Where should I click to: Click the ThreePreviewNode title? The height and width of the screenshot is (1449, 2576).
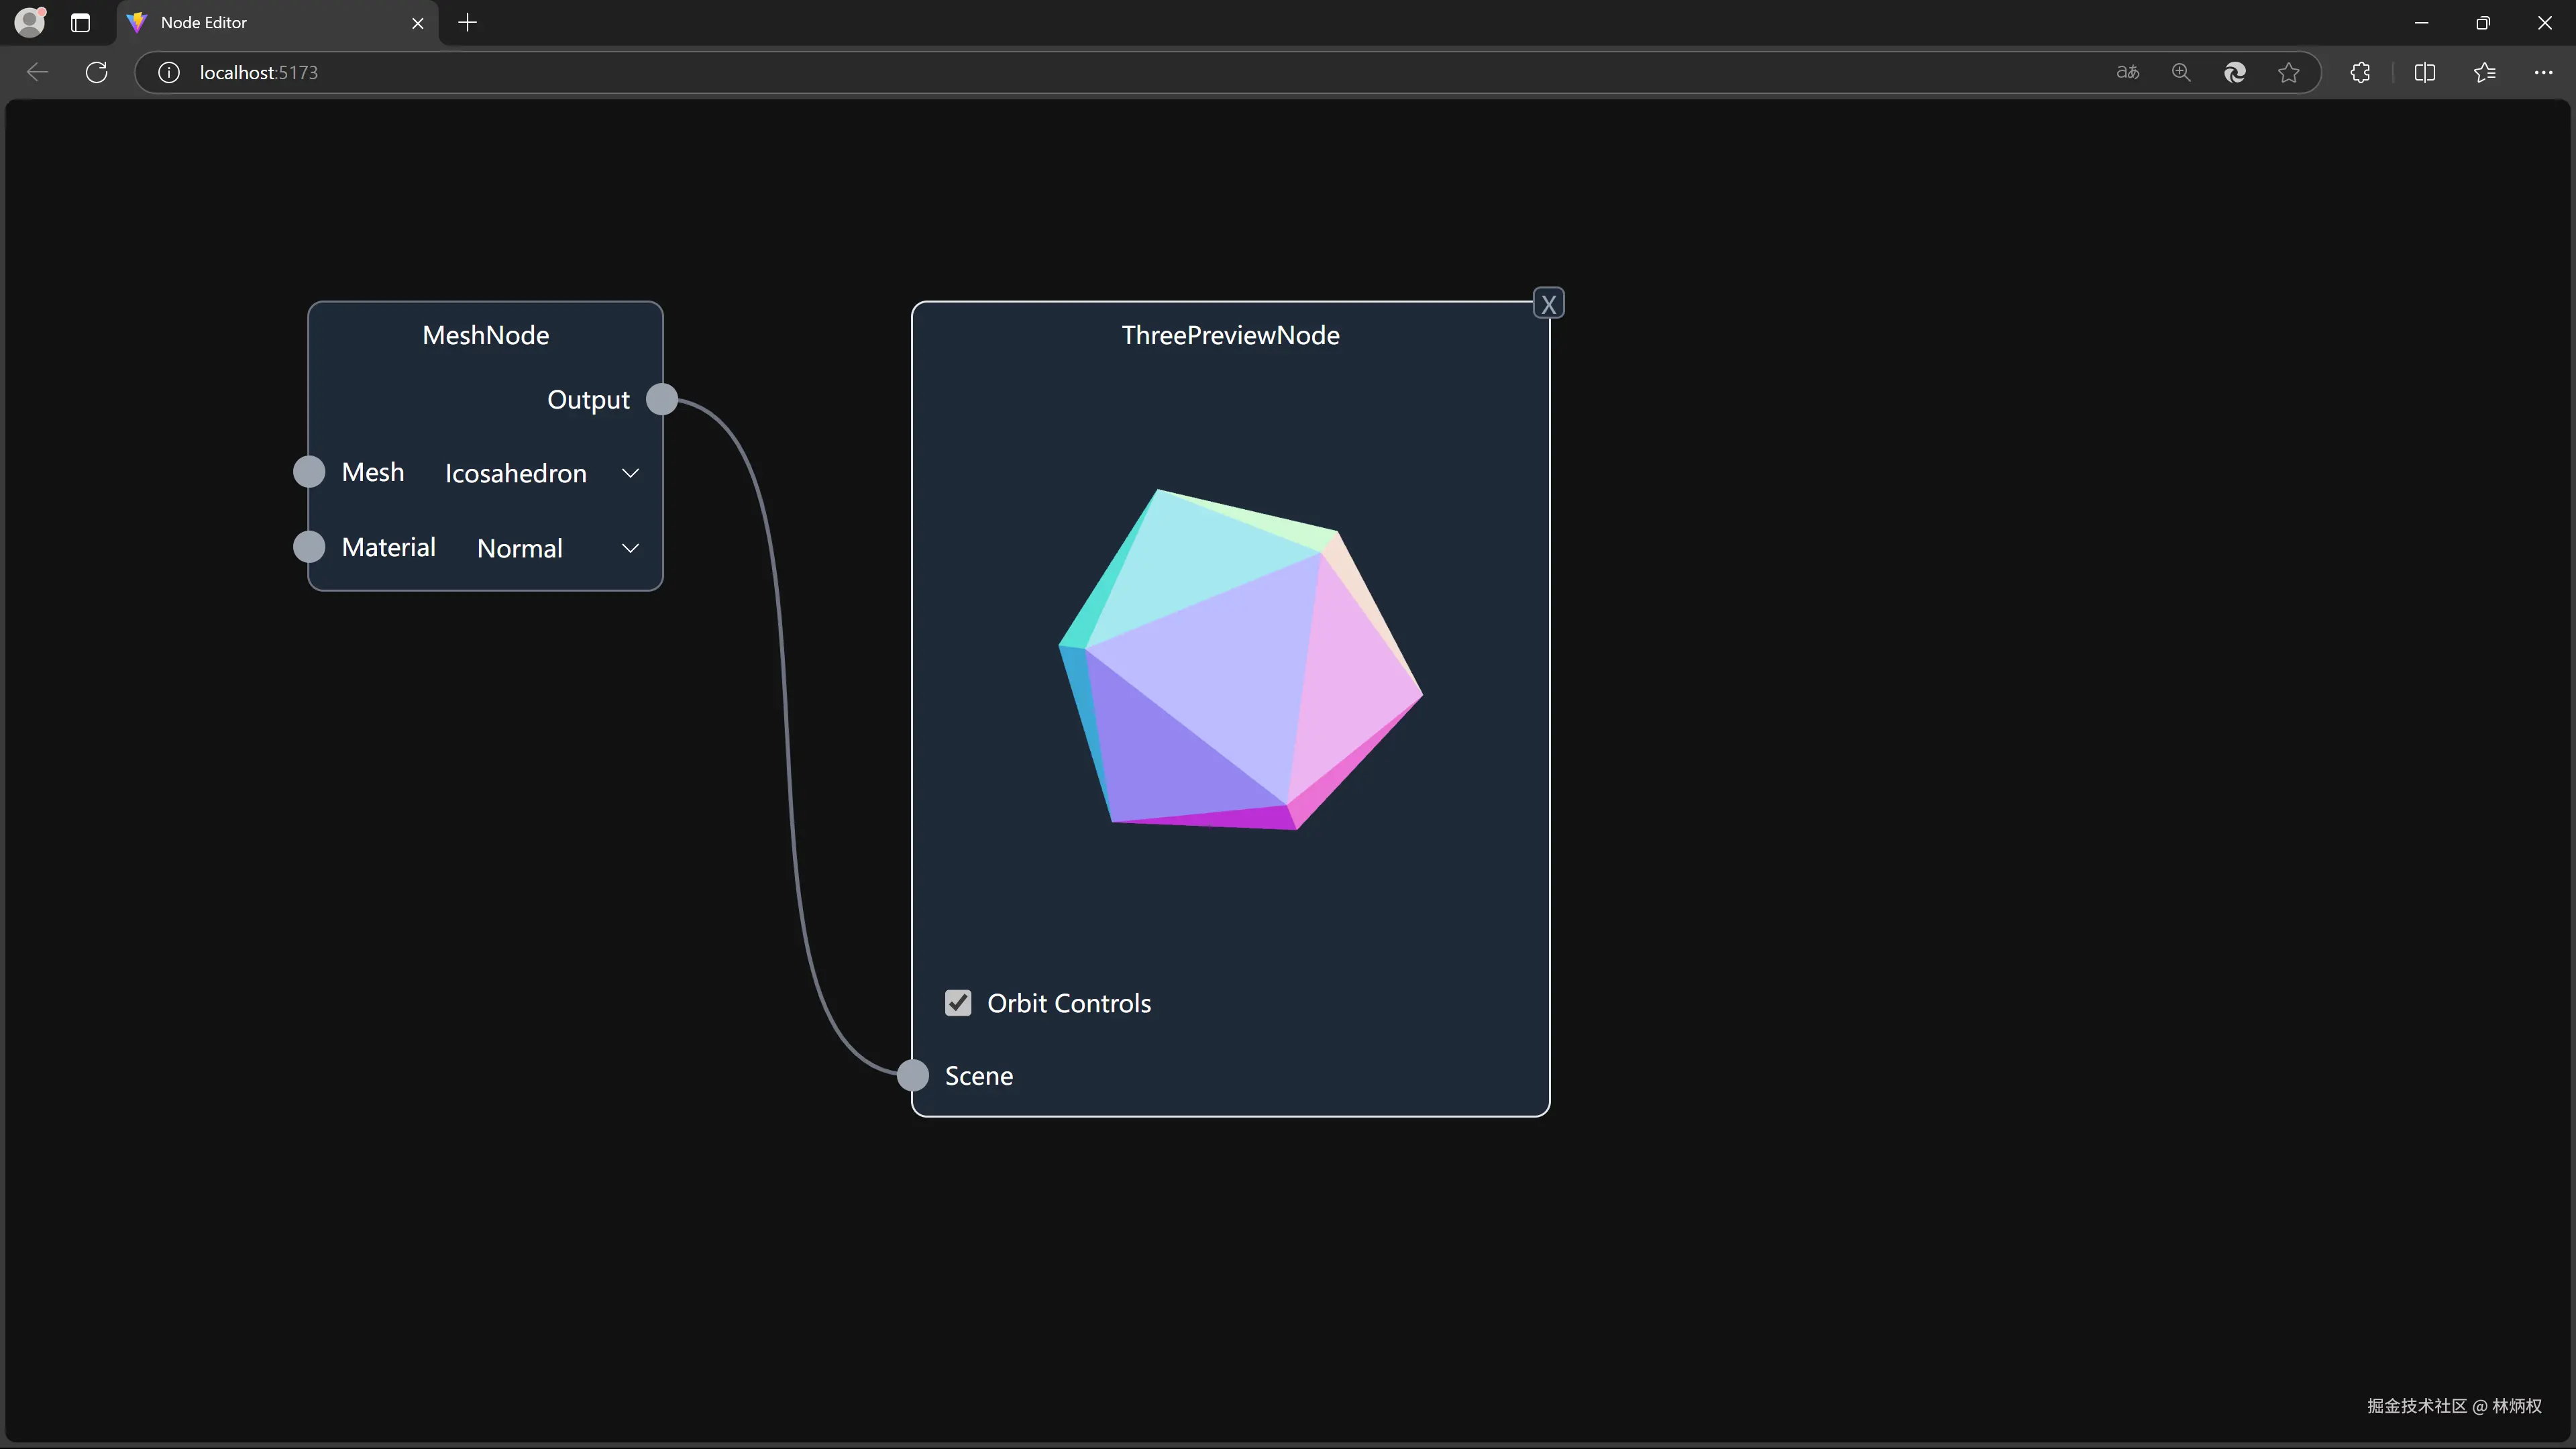[1230, 335]
